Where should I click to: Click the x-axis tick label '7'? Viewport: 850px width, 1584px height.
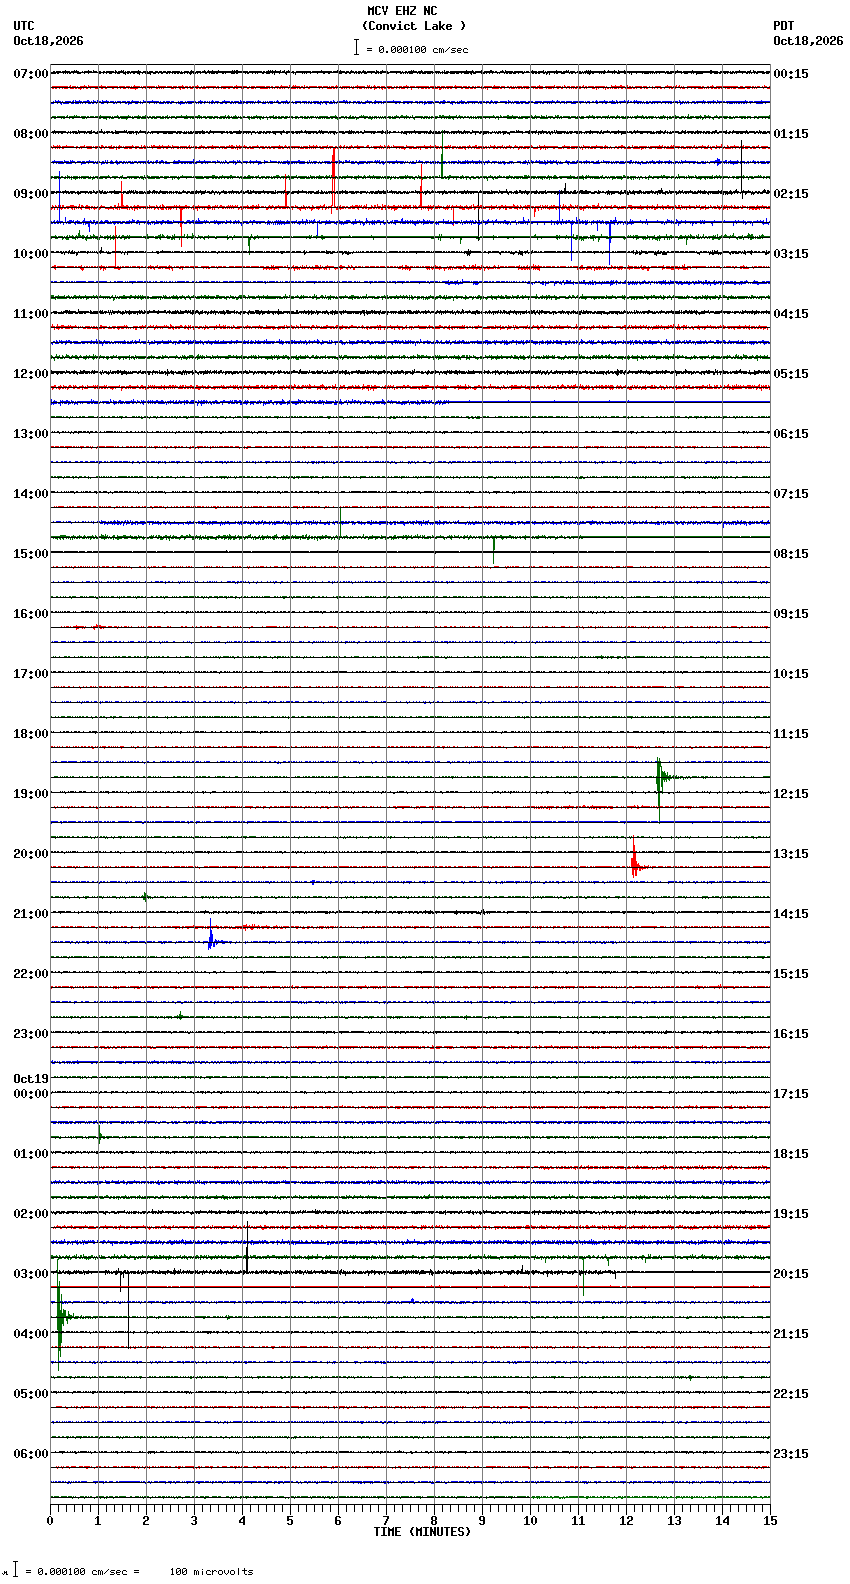pos(386,1521)
